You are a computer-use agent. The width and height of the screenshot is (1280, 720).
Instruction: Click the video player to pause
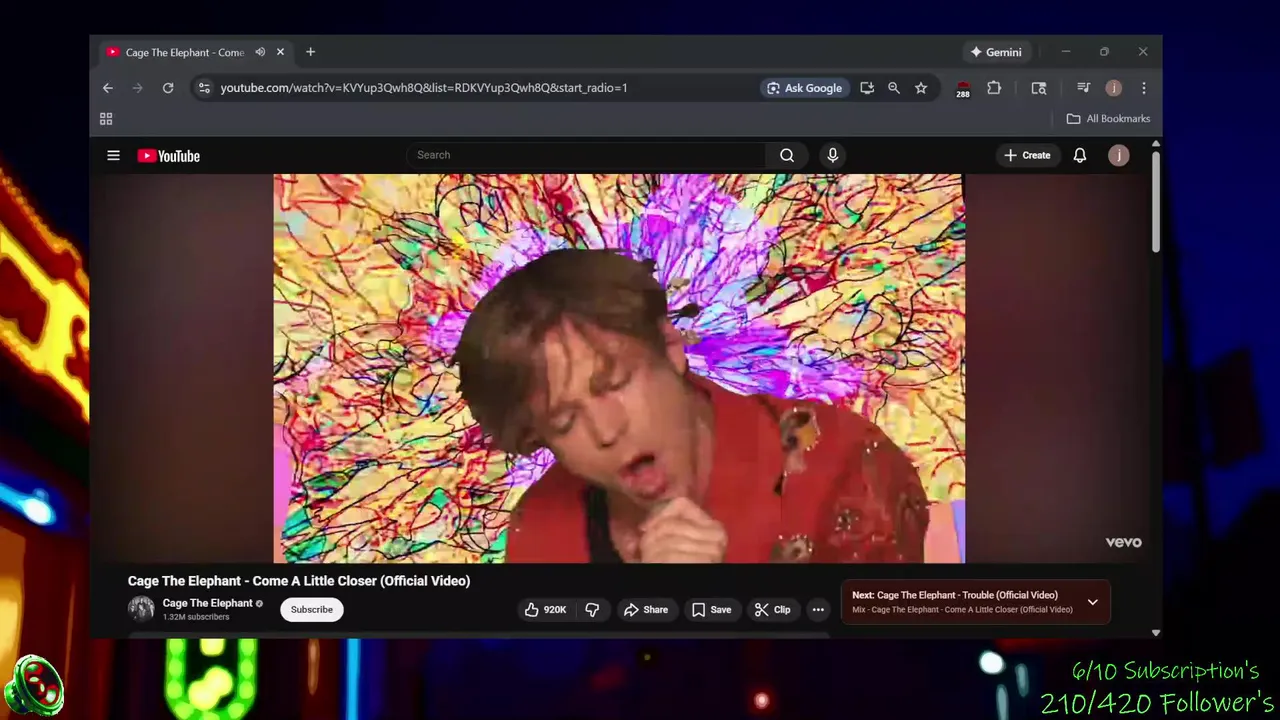tap(619, 368)
